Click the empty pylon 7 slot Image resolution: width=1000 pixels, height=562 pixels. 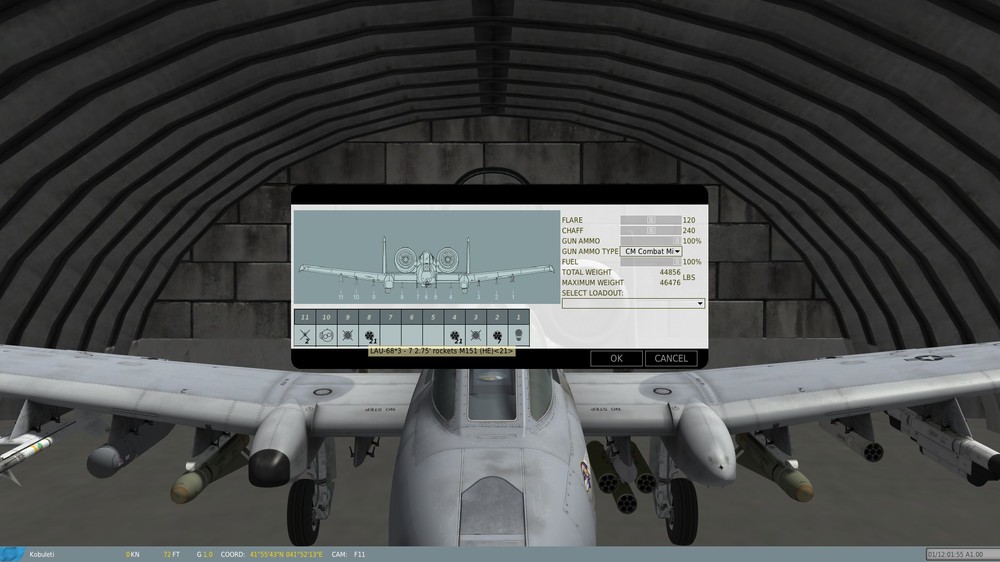pyautogui.click(x=390, y=335)
